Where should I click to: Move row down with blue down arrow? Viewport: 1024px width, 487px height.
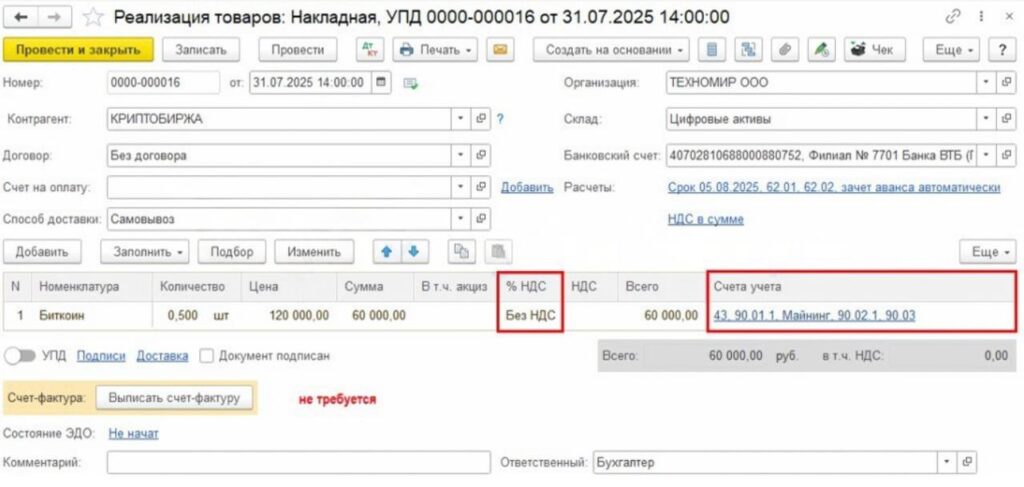pyautogui.click(x=412, y=252)
